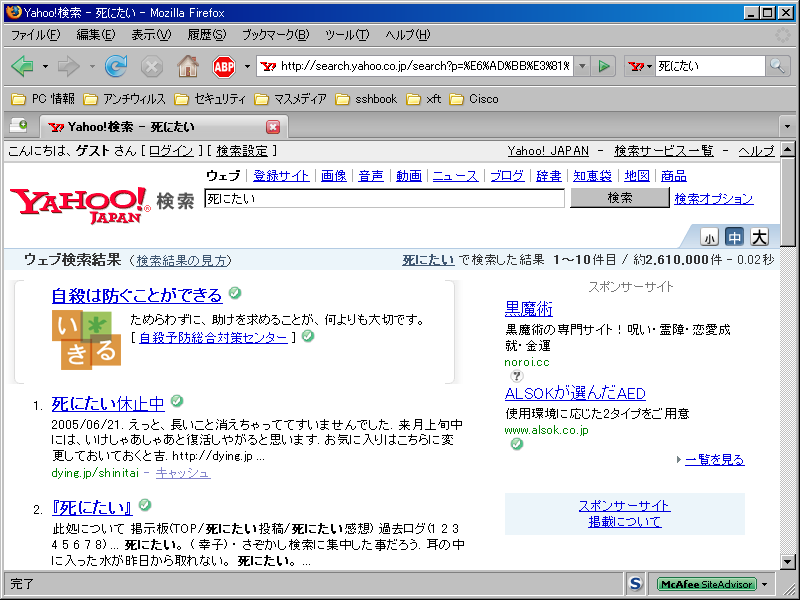Expand the Adblock Plus dropdown arrow
Screen dimensions: 800x600
coord(247,66)
